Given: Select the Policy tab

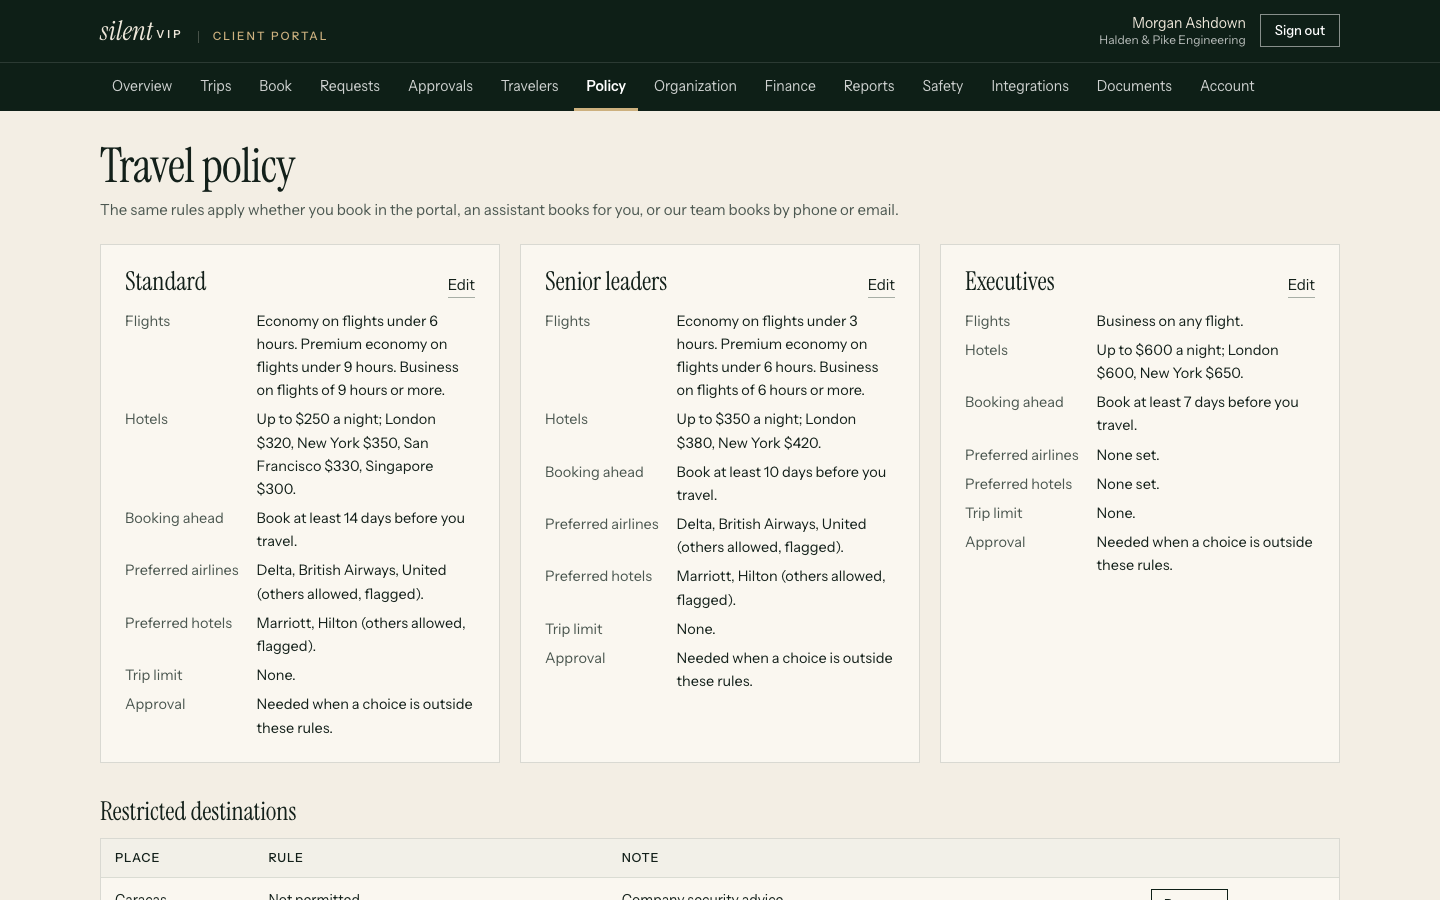Looking at the screenshot, I should click(606, 86).
